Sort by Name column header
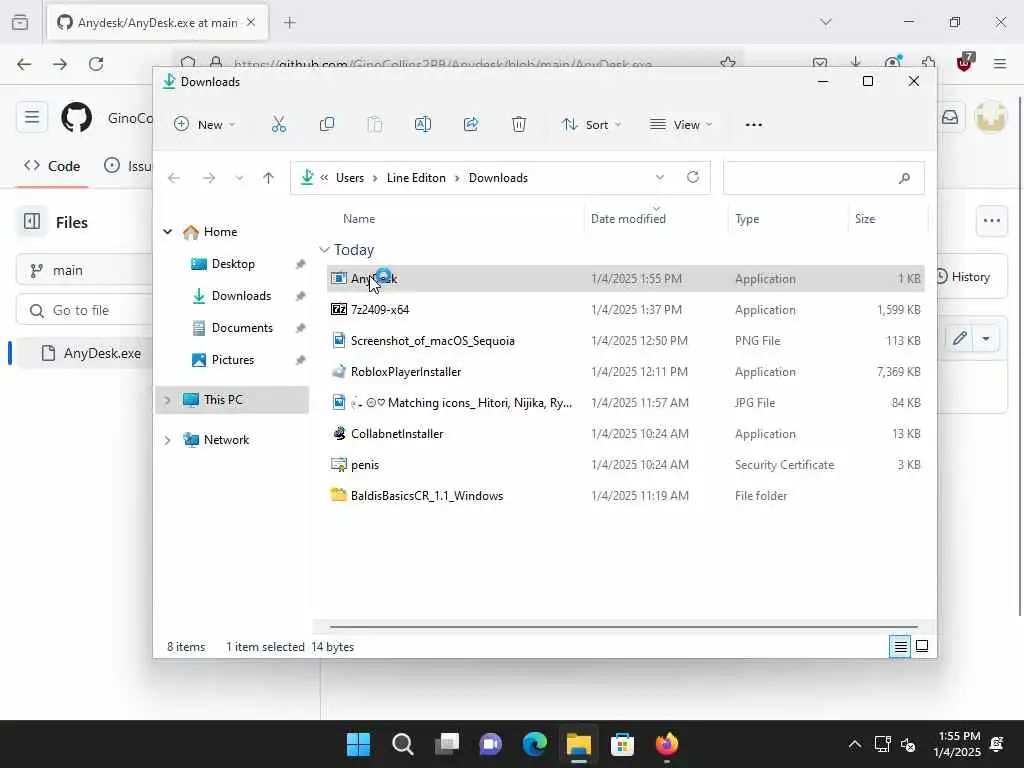The width and height of the screenshot is (1024, 768). 359,219
